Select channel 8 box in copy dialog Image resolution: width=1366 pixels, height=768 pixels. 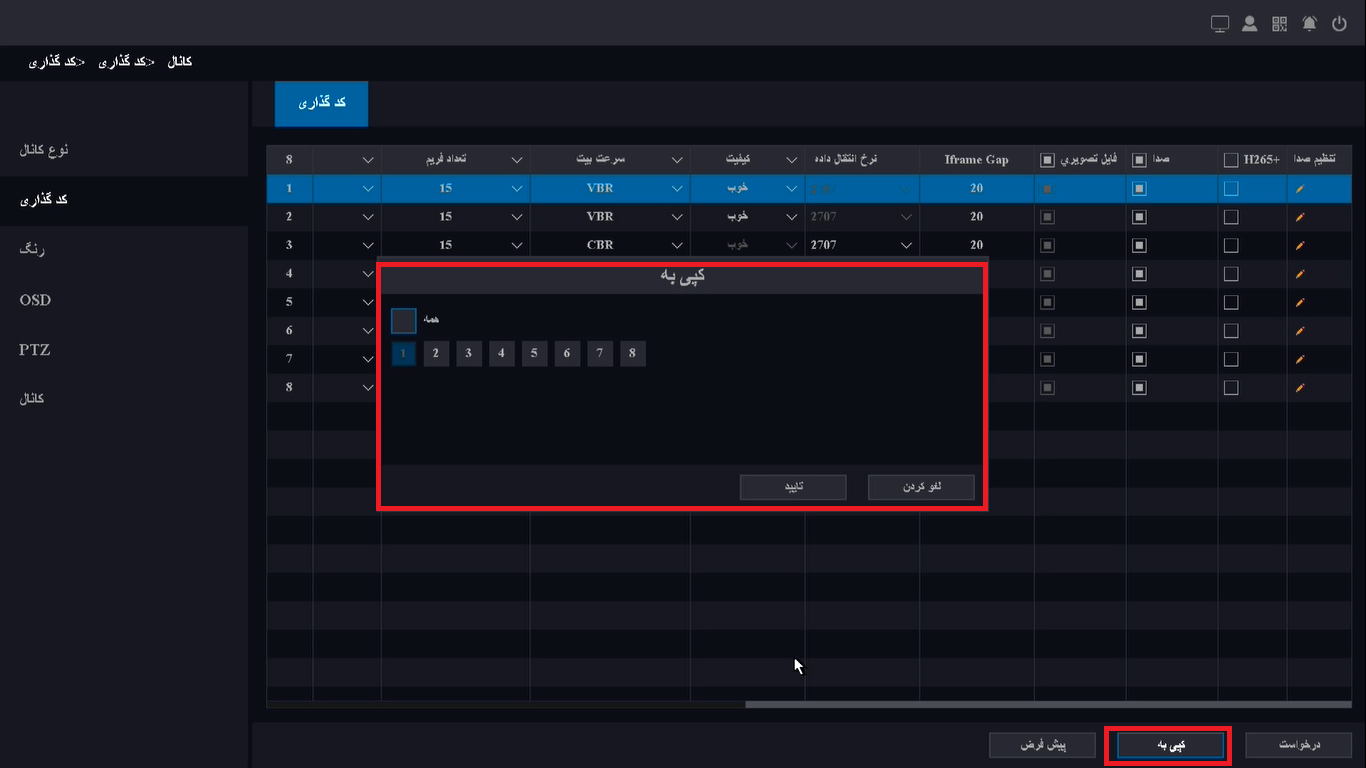coord(633,353)
